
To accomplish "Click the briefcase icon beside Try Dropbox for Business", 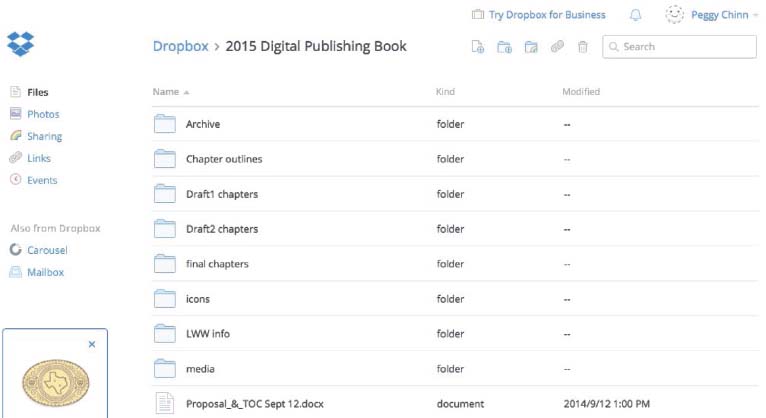I will [x=478, y=15].
